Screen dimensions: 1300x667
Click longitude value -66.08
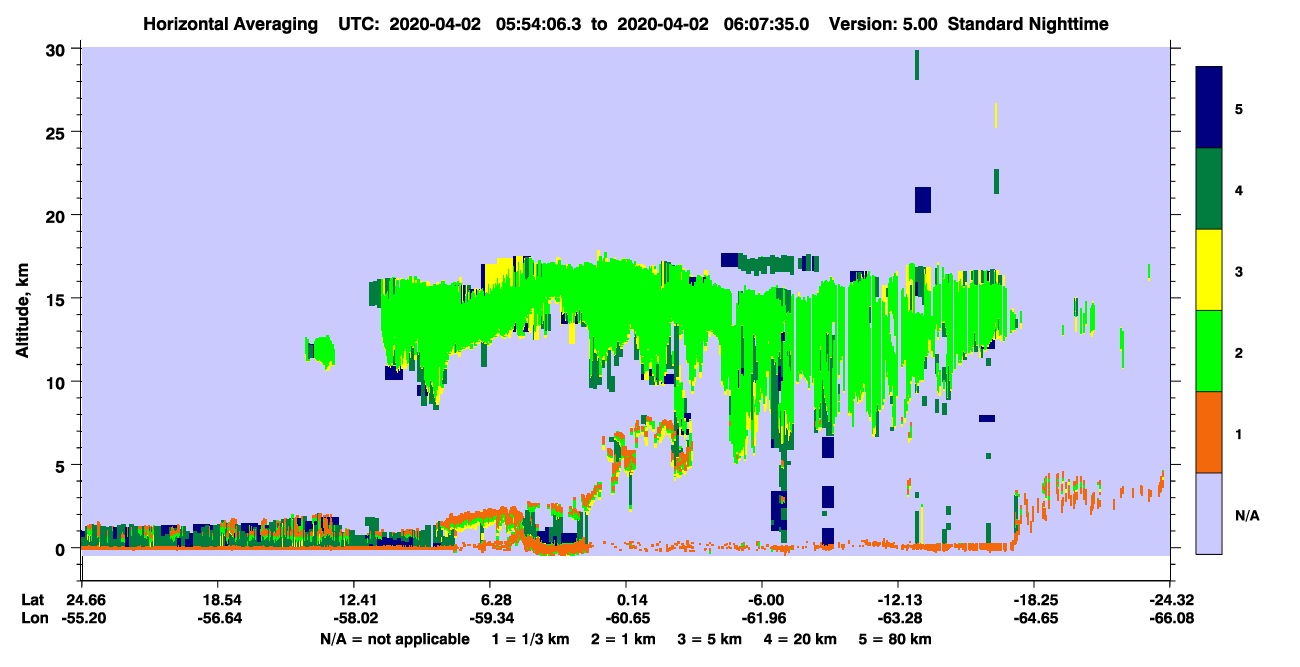(x=1170, y=618)
